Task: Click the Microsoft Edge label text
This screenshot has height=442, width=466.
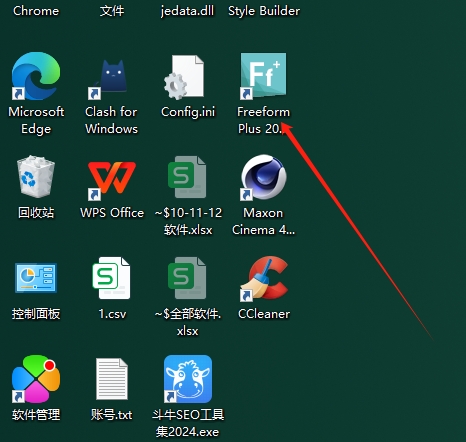Action: (x=36, y=120)
